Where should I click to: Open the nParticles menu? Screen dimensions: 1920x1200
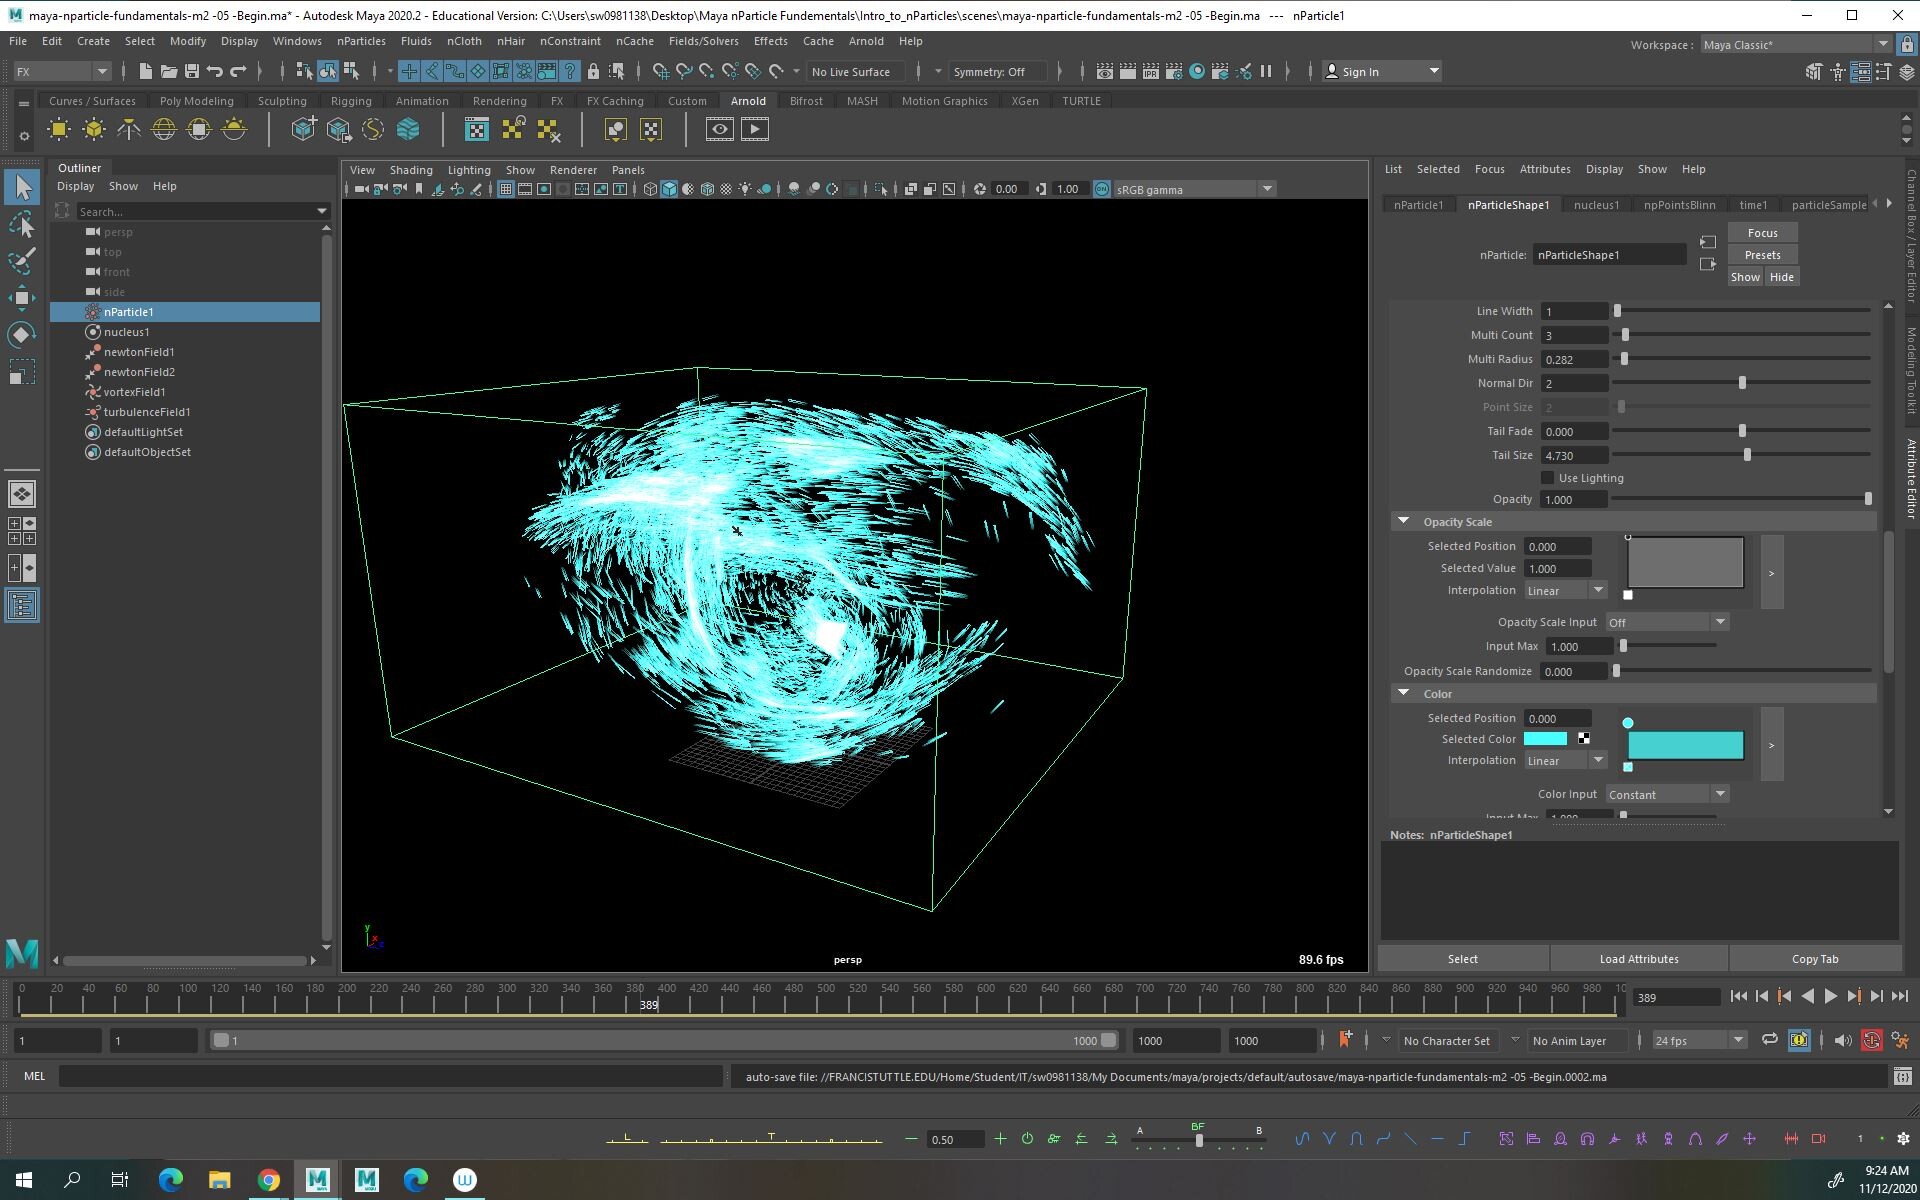(361, 41)
